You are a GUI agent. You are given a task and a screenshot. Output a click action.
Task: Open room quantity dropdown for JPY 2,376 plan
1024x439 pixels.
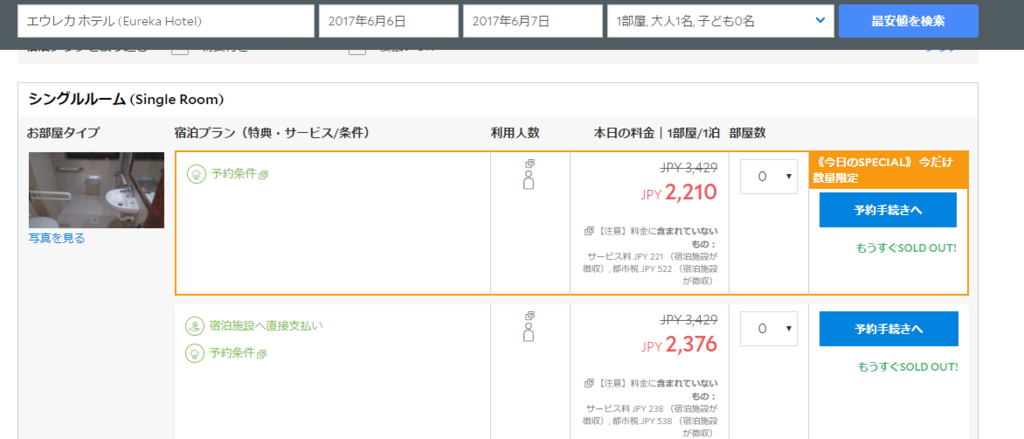(x=769, y=329)
